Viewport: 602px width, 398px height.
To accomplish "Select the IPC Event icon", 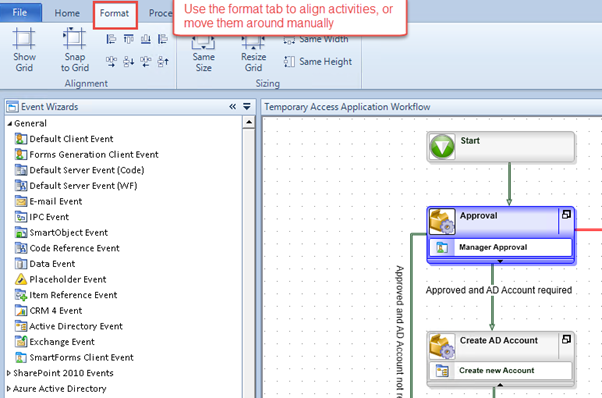I will 21,217.
